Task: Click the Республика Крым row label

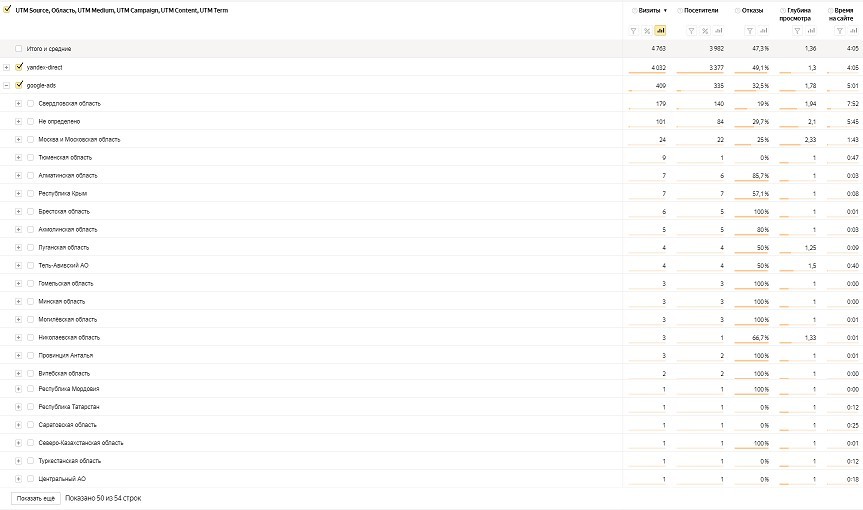Action: click(63, 193)
